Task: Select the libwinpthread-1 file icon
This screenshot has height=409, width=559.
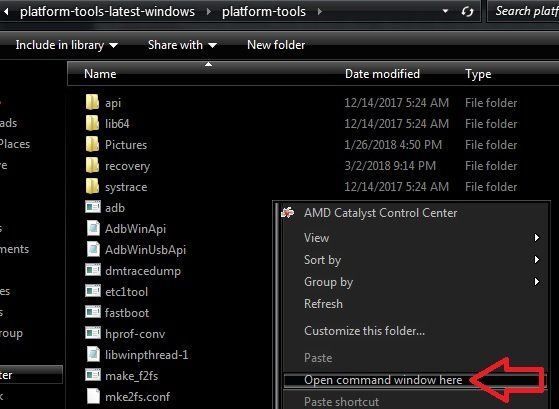Action: coord(93,354)
